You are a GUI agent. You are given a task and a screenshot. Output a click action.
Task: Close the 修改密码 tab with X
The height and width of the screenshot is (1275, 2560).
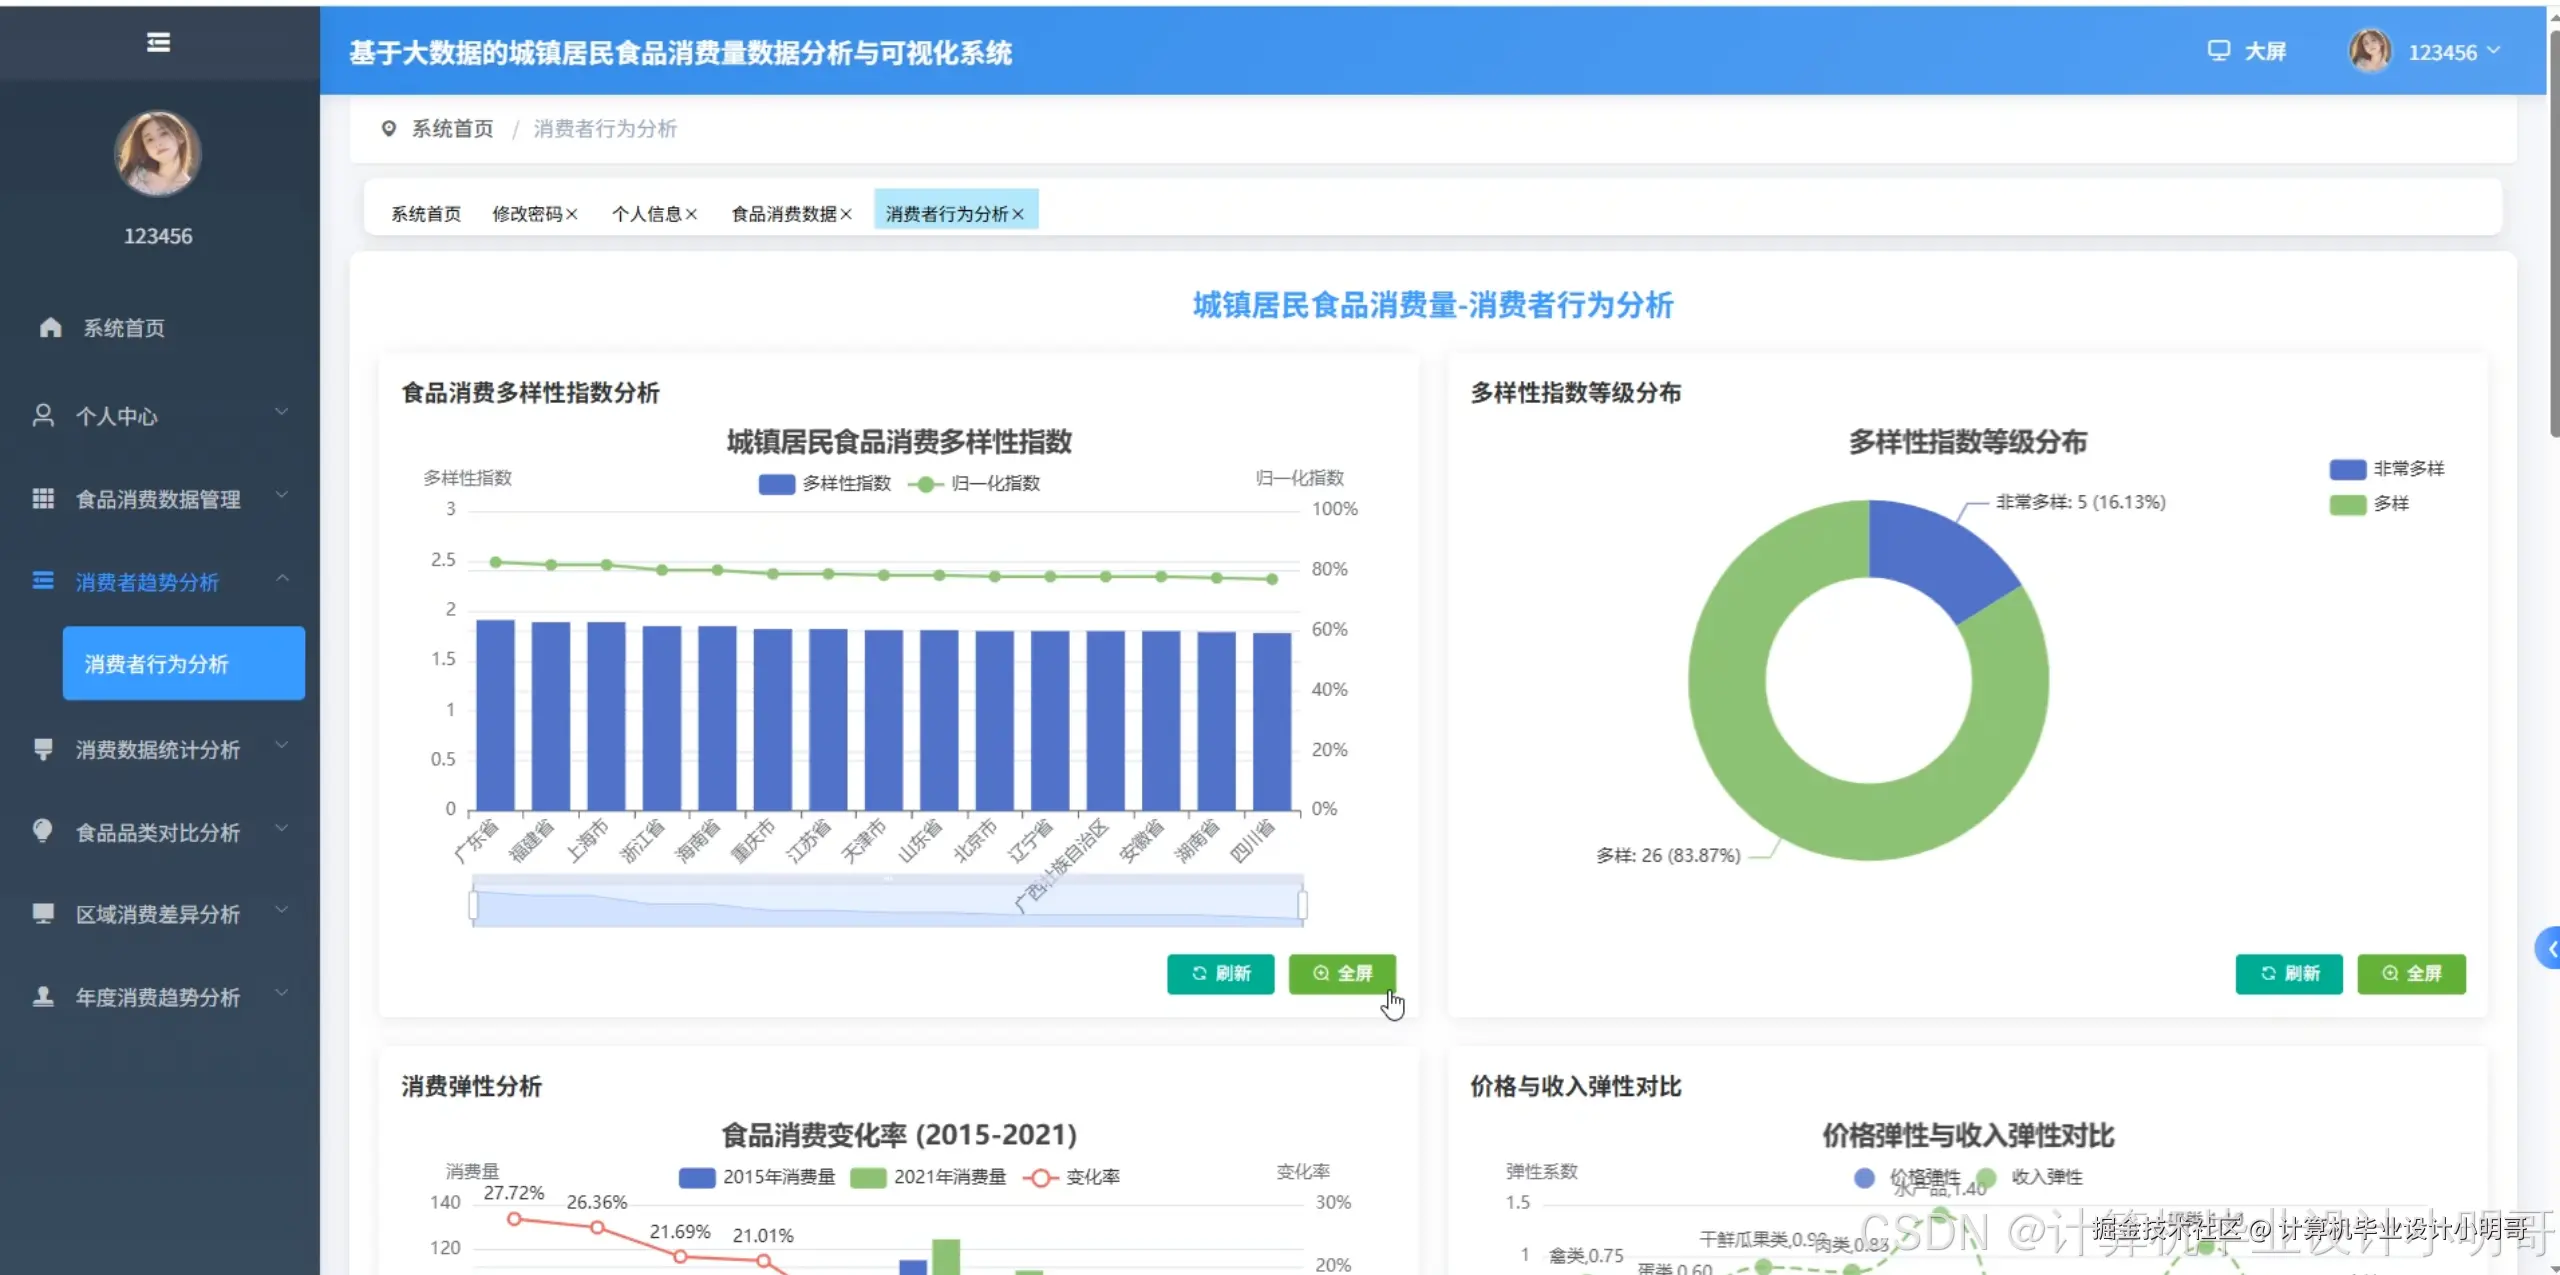pos(572,214)
